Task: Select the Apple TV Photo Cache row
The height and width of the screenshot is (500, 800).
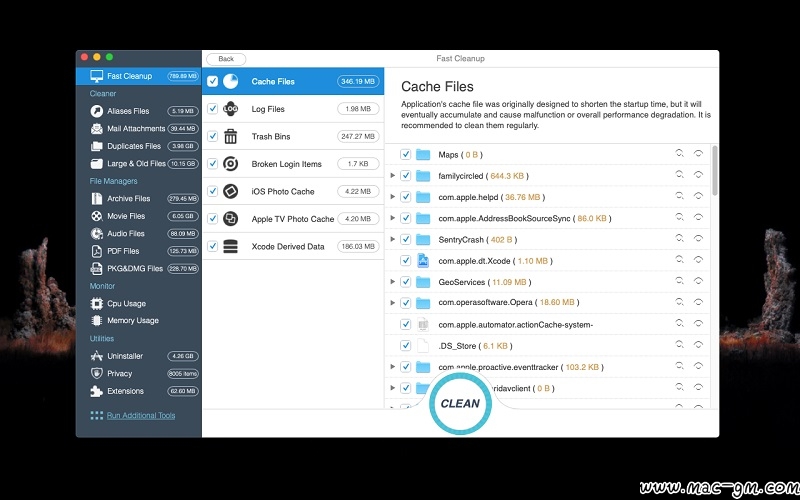Action: click(x=293, y=219)
